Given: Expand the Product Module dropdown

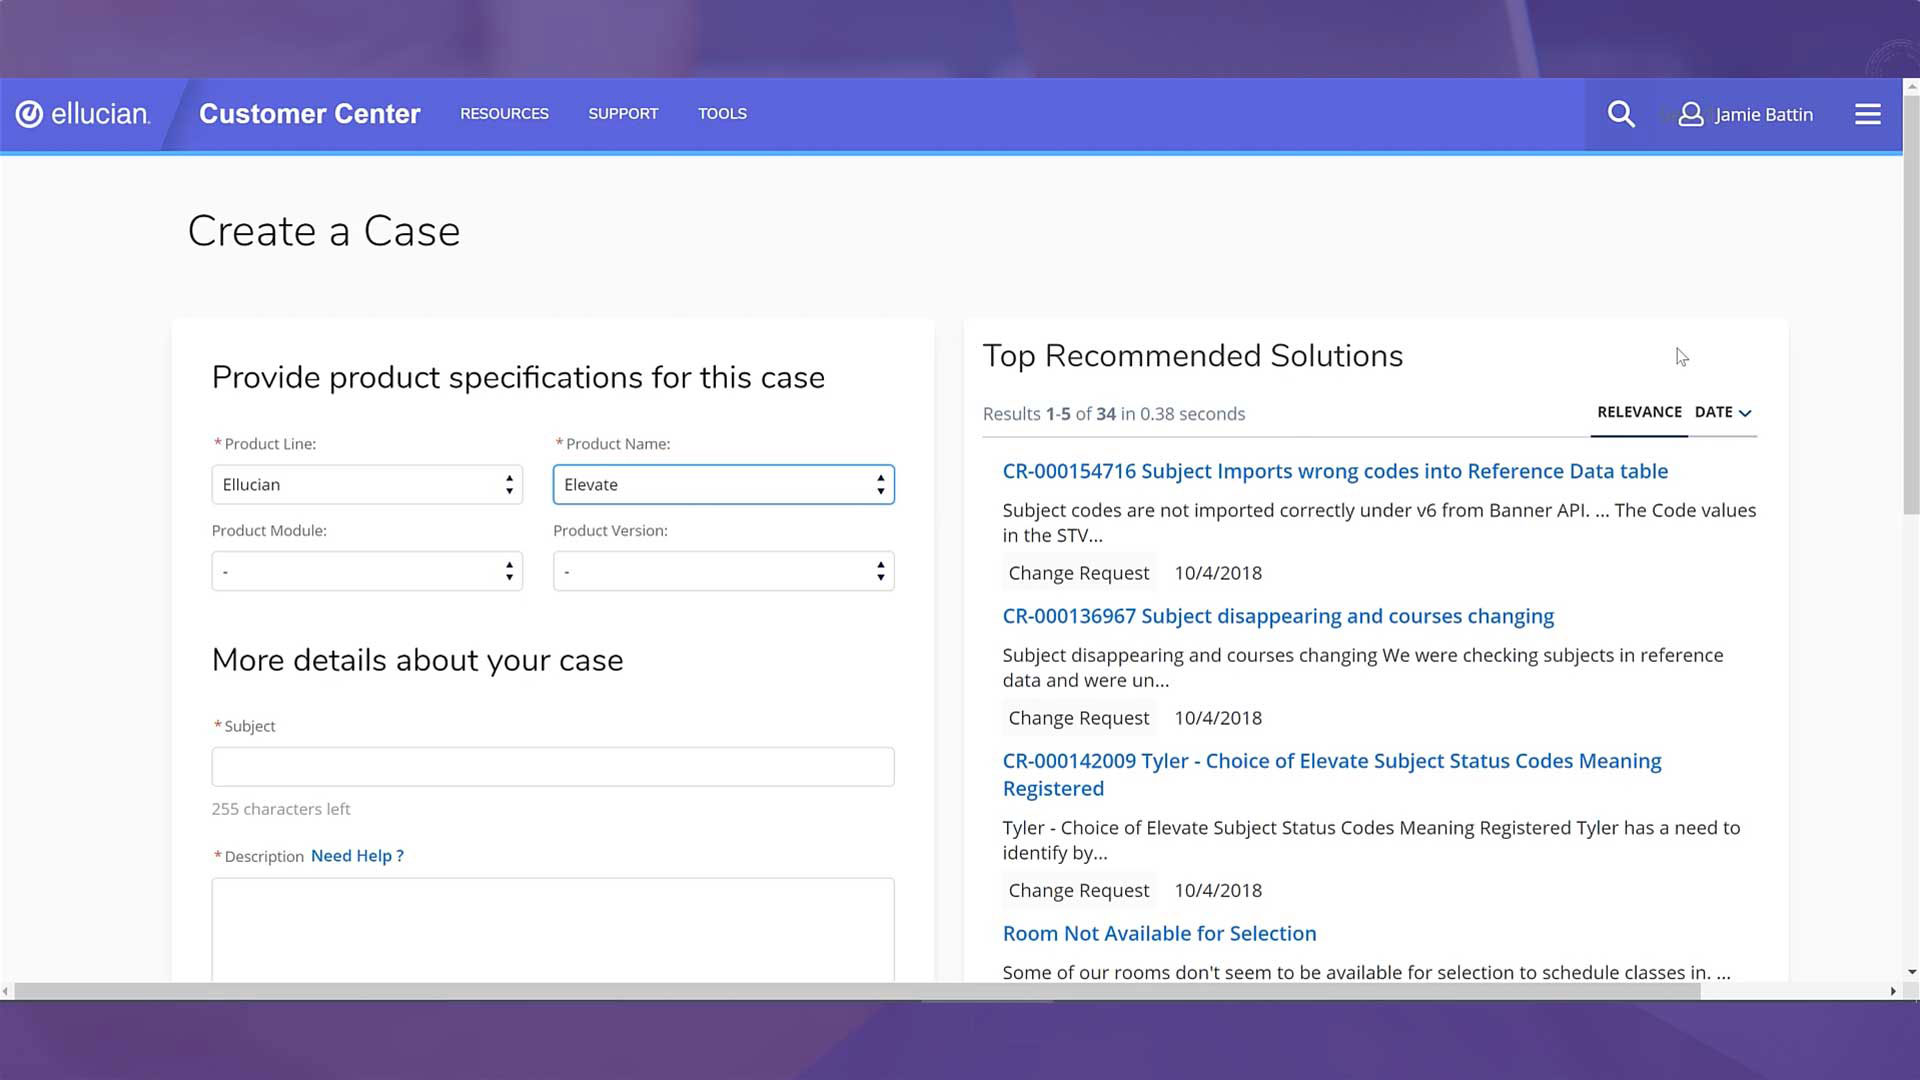Looking at the screenshot, I should pyautogui.click(x=367, y=571).
